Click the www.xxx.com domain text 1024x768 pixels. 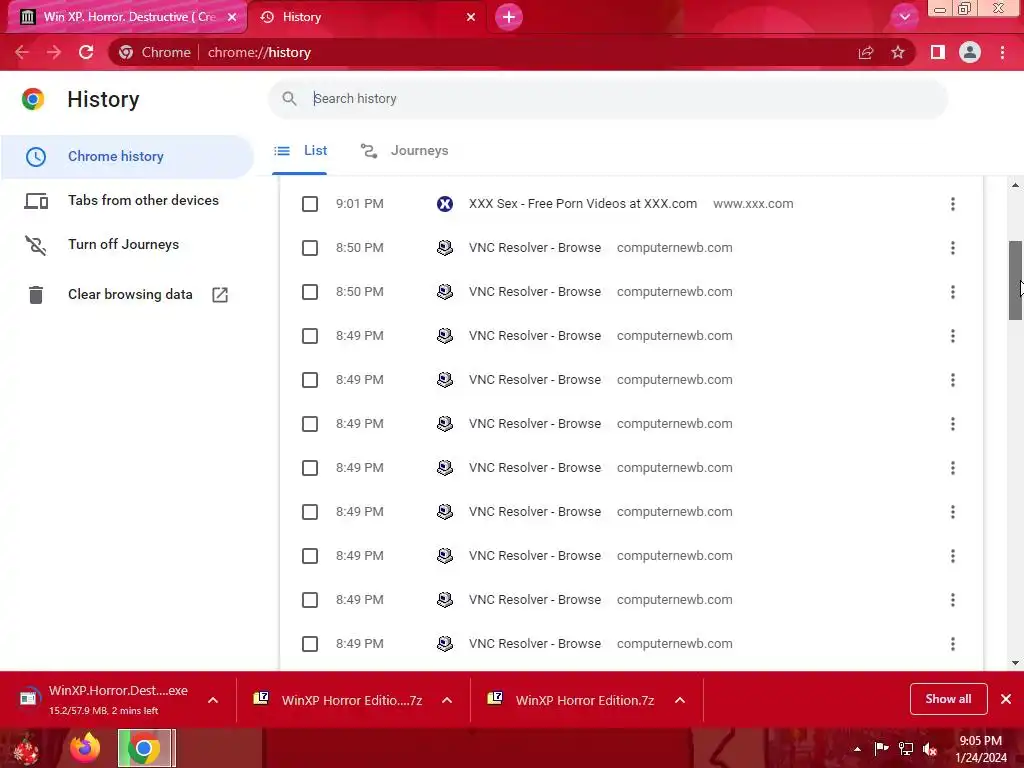click(753, 204)
